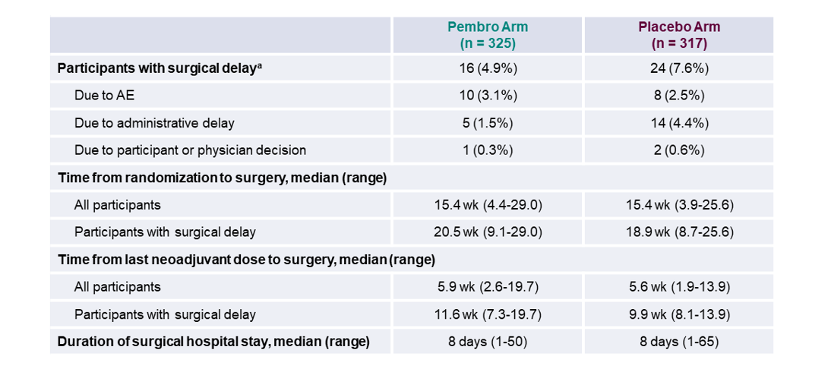Screen dimensions: 832x370
Task: Select Time from randomization to surgery heading
Action: pos(221,178)
